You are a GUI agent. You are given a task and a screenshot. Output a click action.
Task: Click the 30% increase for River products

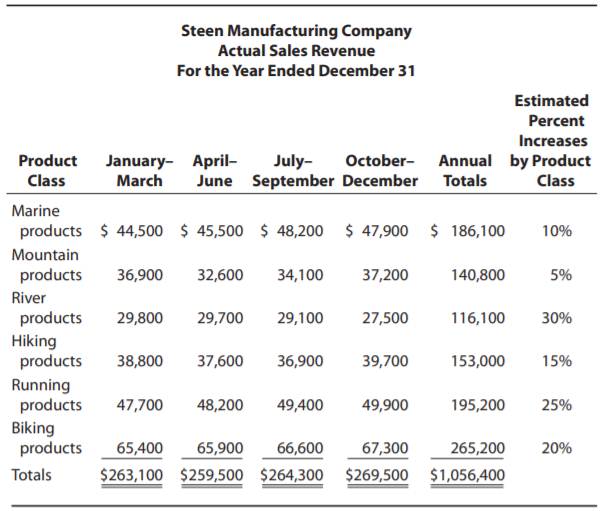pos(556,318)
